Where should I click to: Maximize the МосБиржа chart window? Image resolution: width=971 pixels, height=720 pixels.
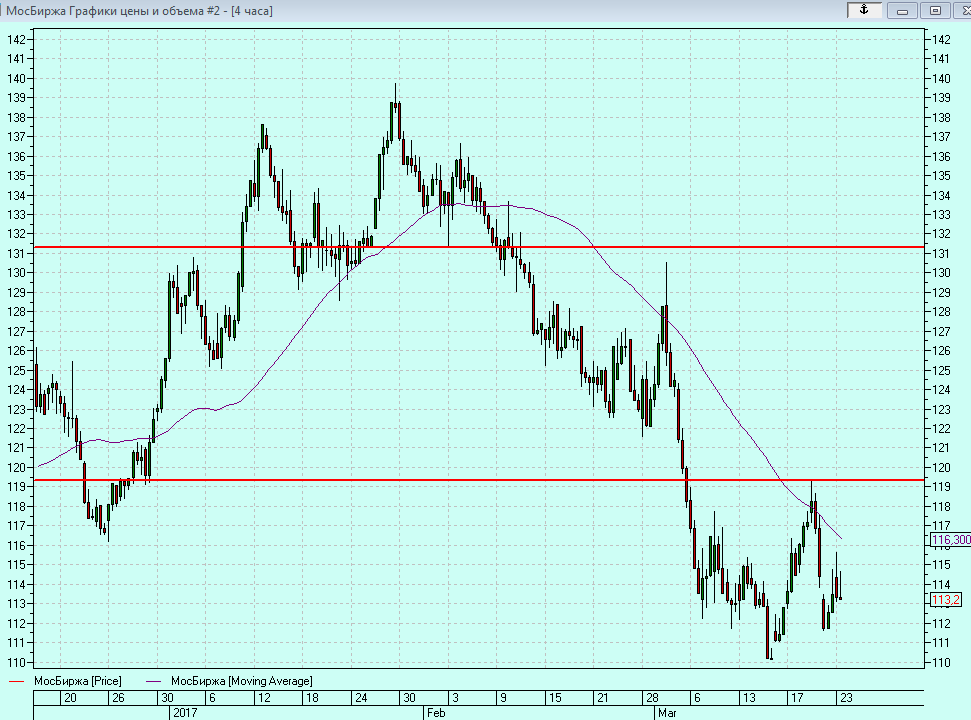[936, 11]
